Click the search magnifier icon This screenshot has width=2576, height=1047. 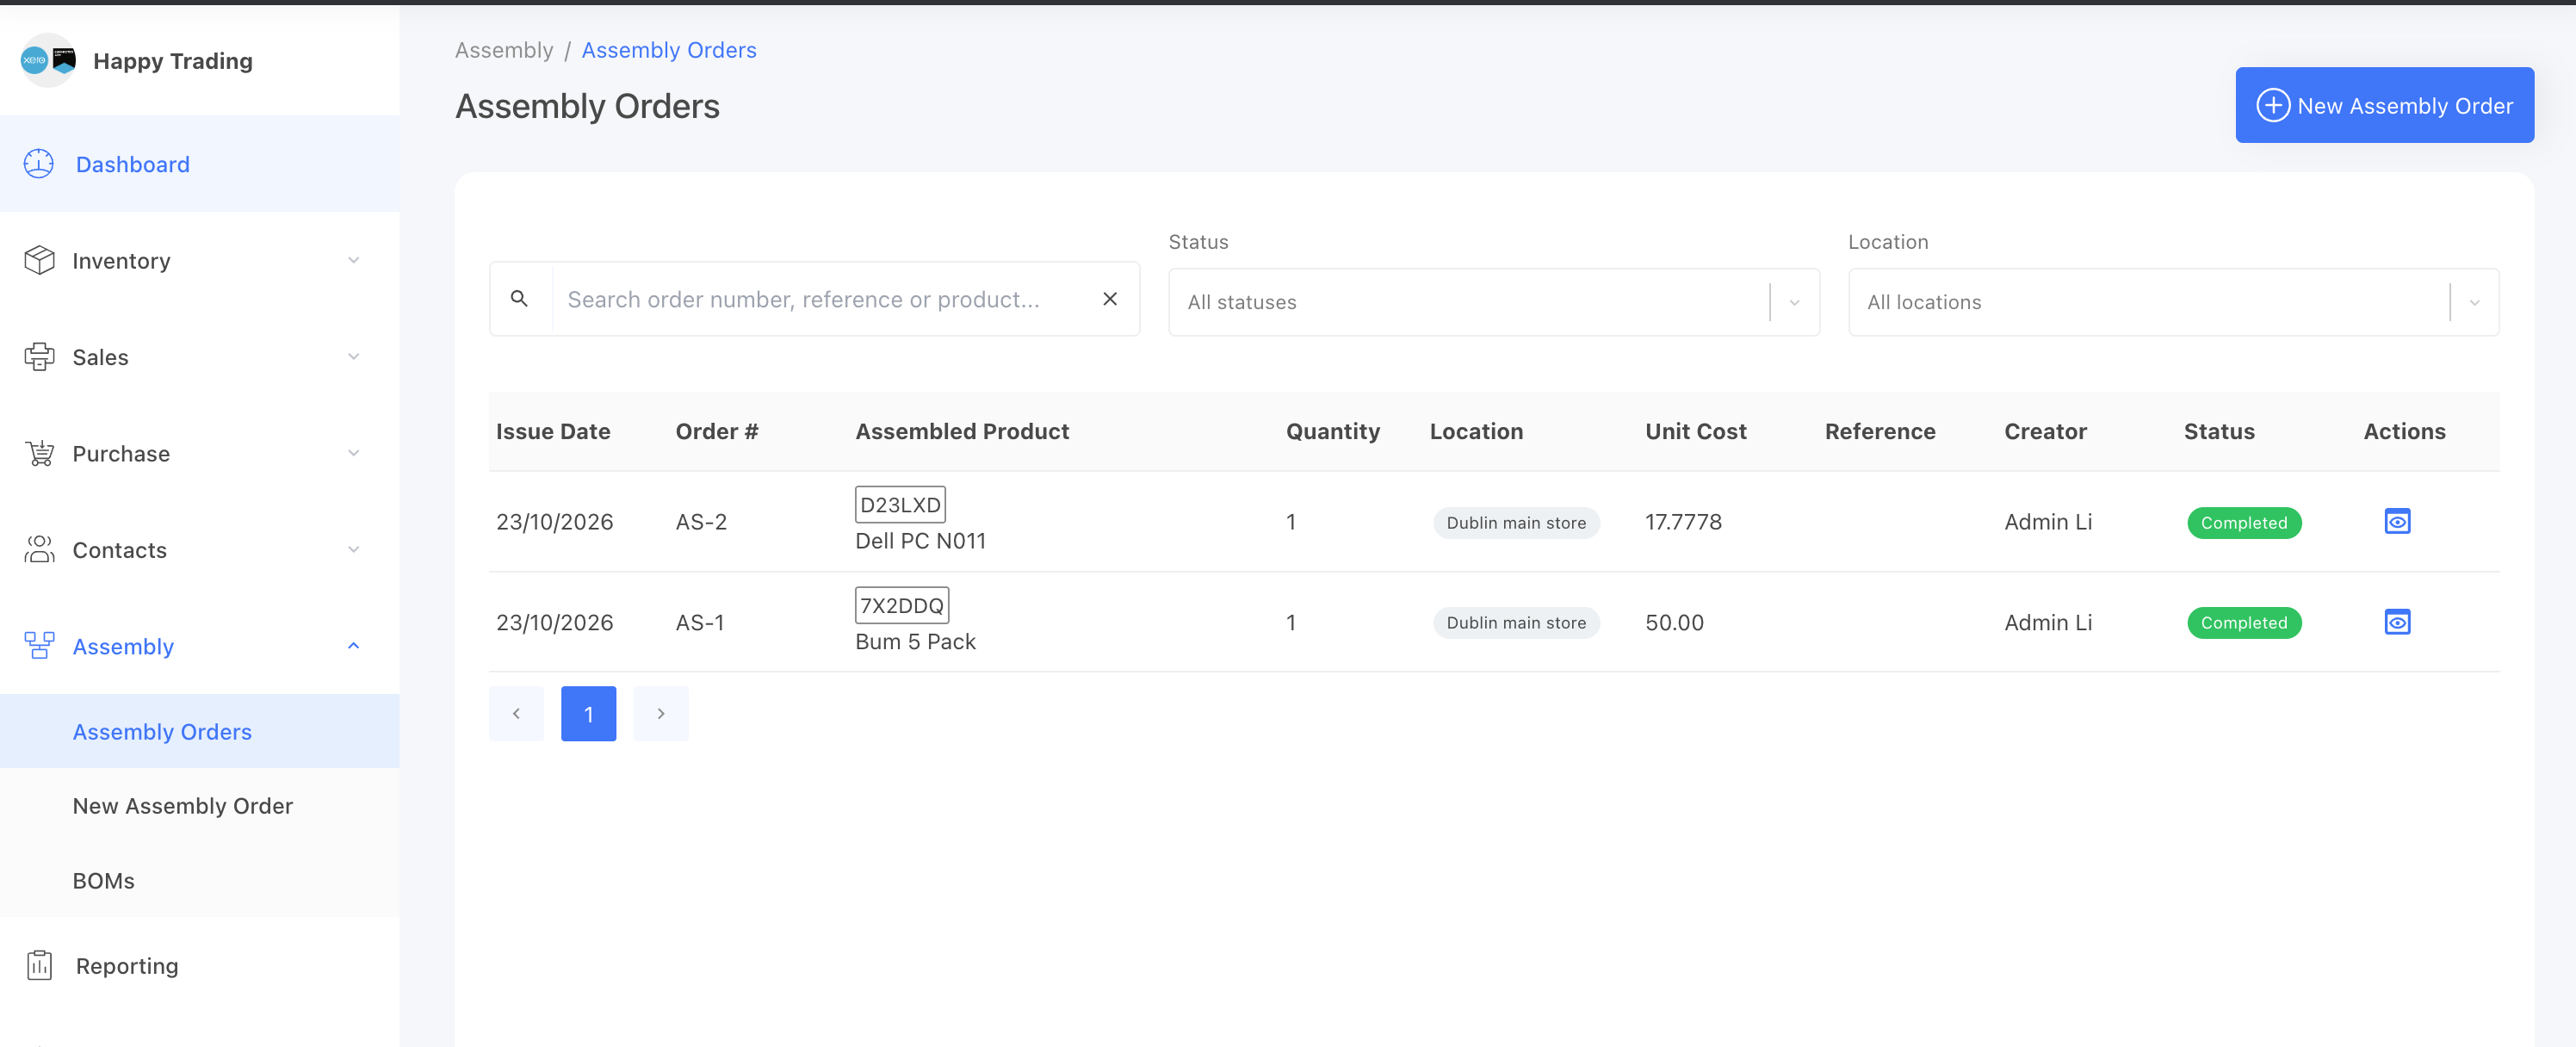click(x=519, y=298)
